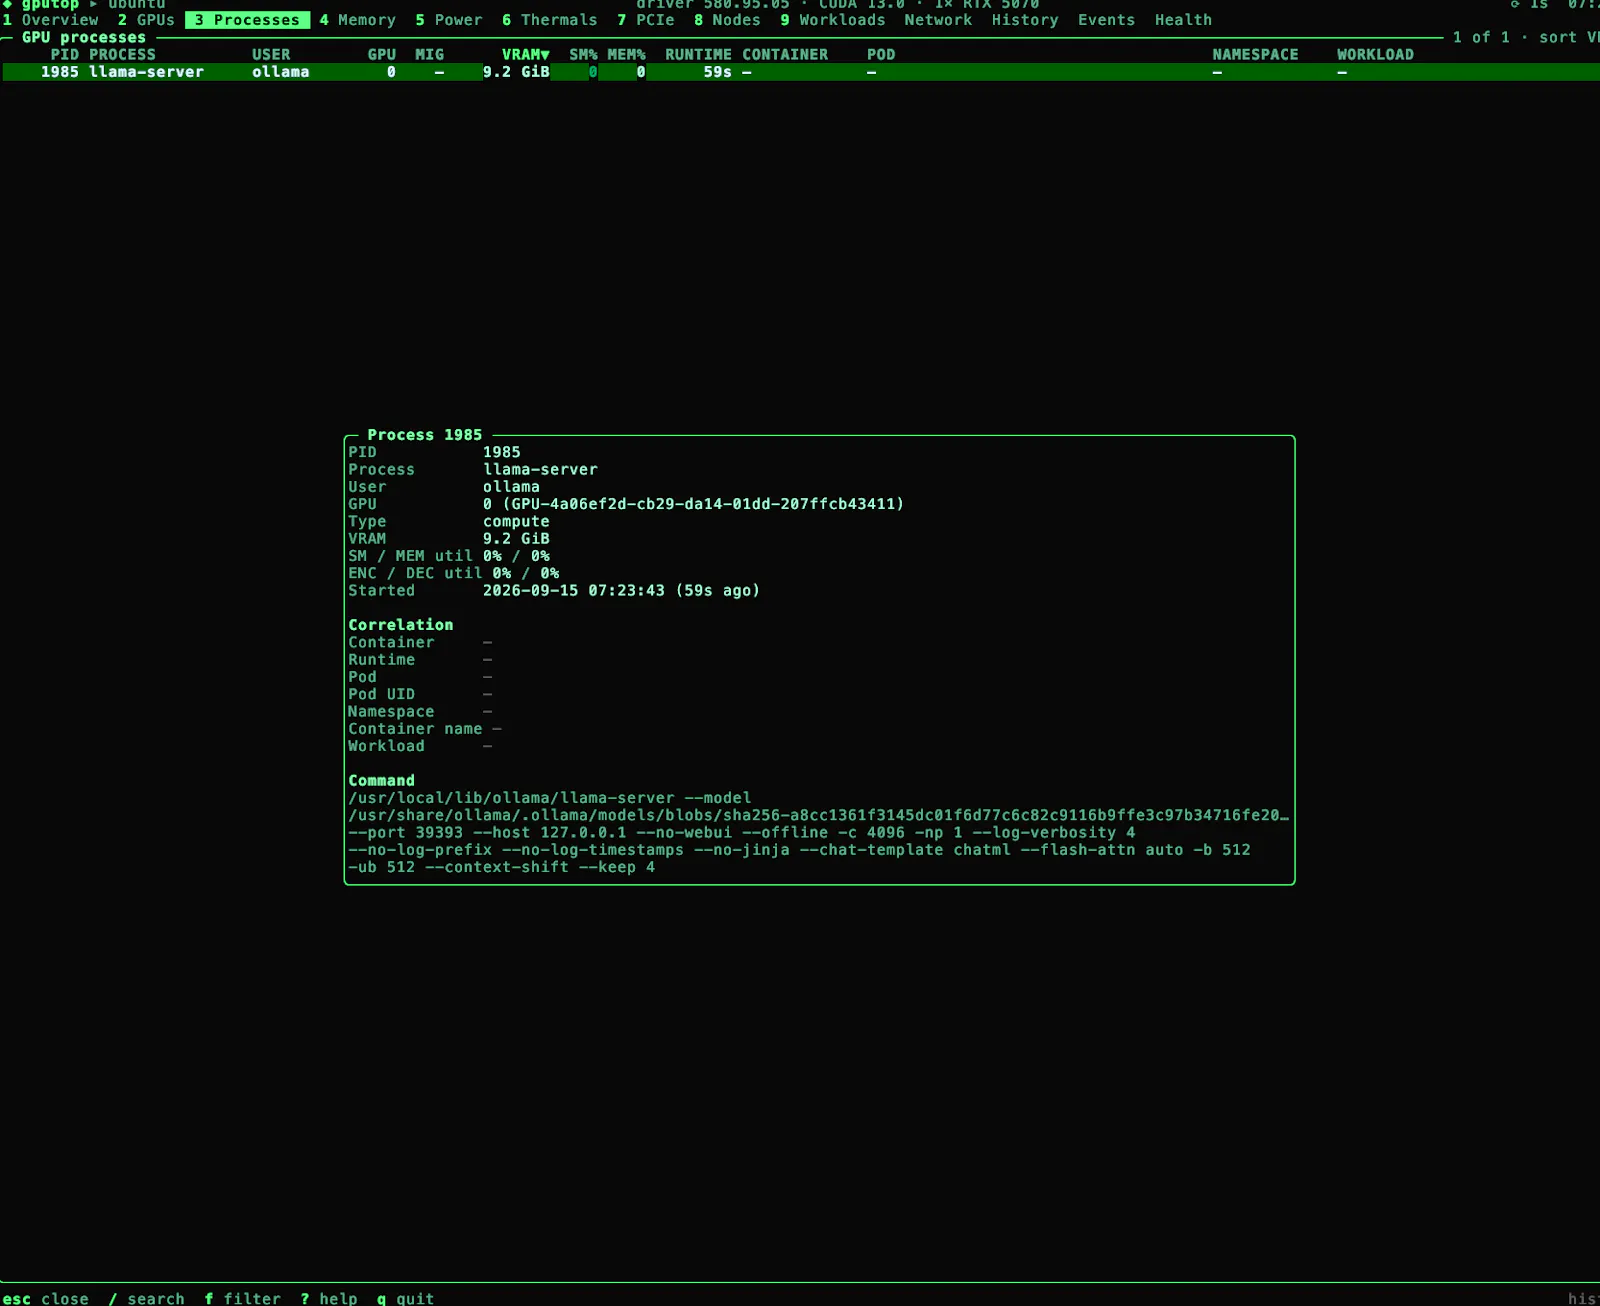Click the NAMESPACE column header
This screenshot has width=1600, height=1306.
pos(1255,55)
